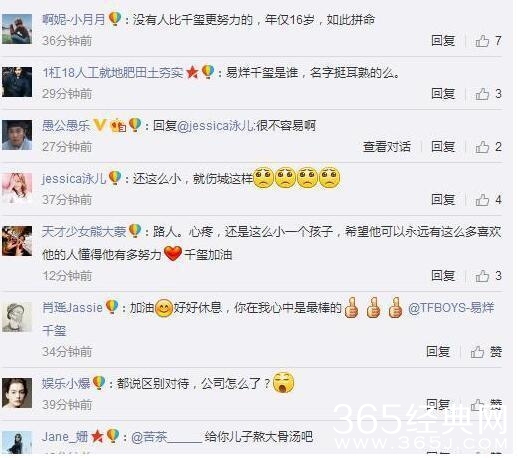Open 查看对话 on 愚公愚乐's comment
Viewport: 518px width, 458px height.
387,147
